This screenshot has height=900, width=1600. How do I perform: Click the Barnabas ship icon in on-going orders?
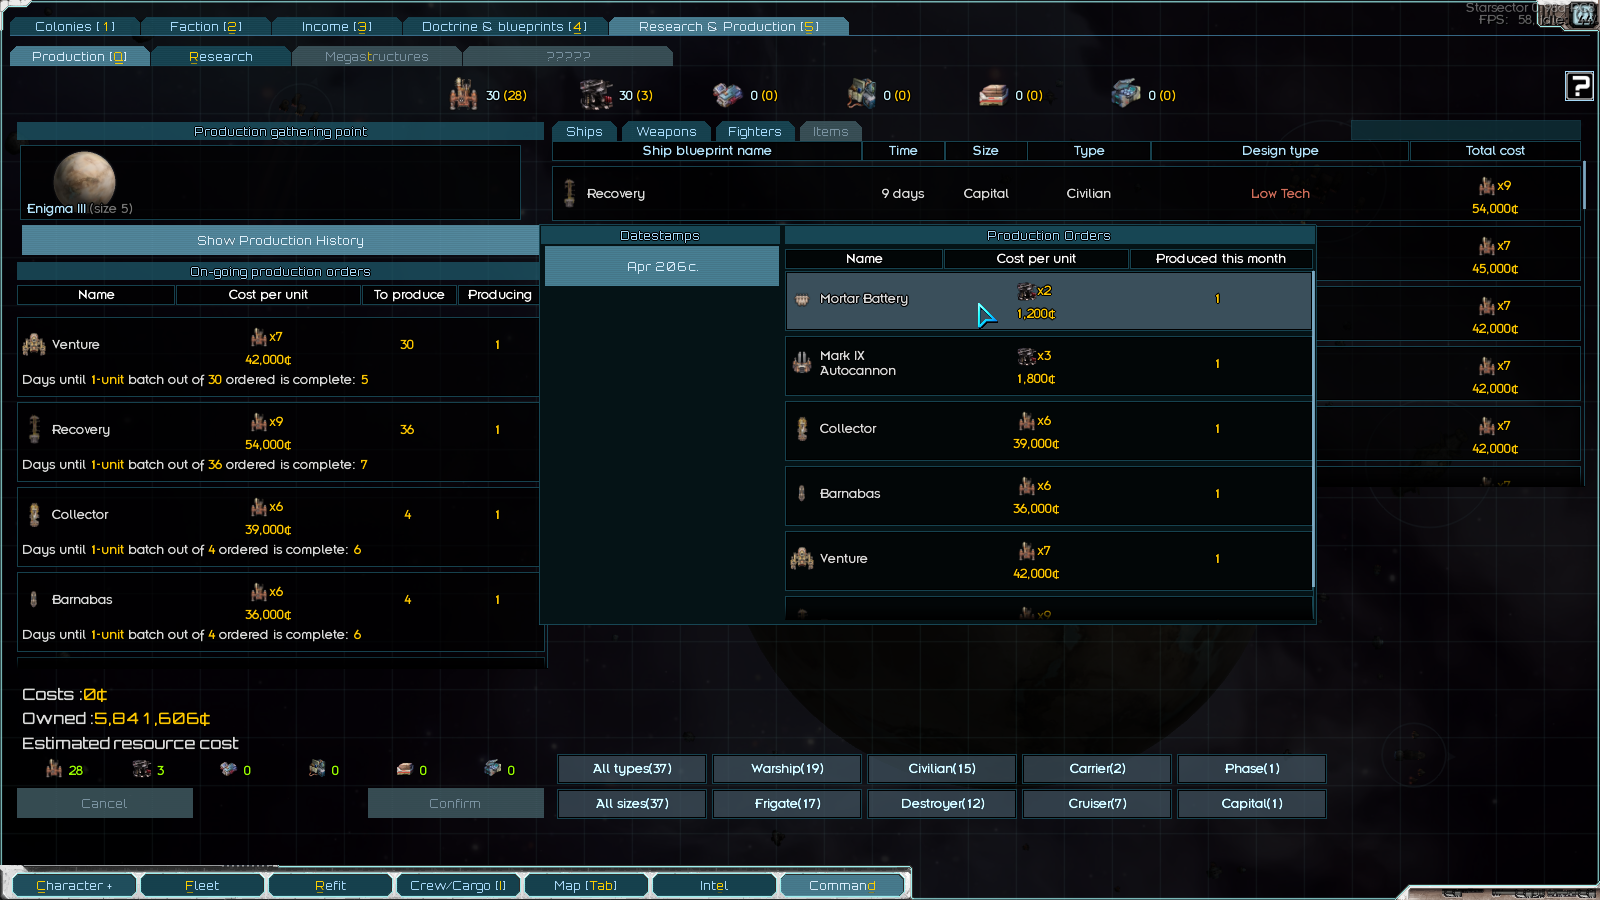34,599
